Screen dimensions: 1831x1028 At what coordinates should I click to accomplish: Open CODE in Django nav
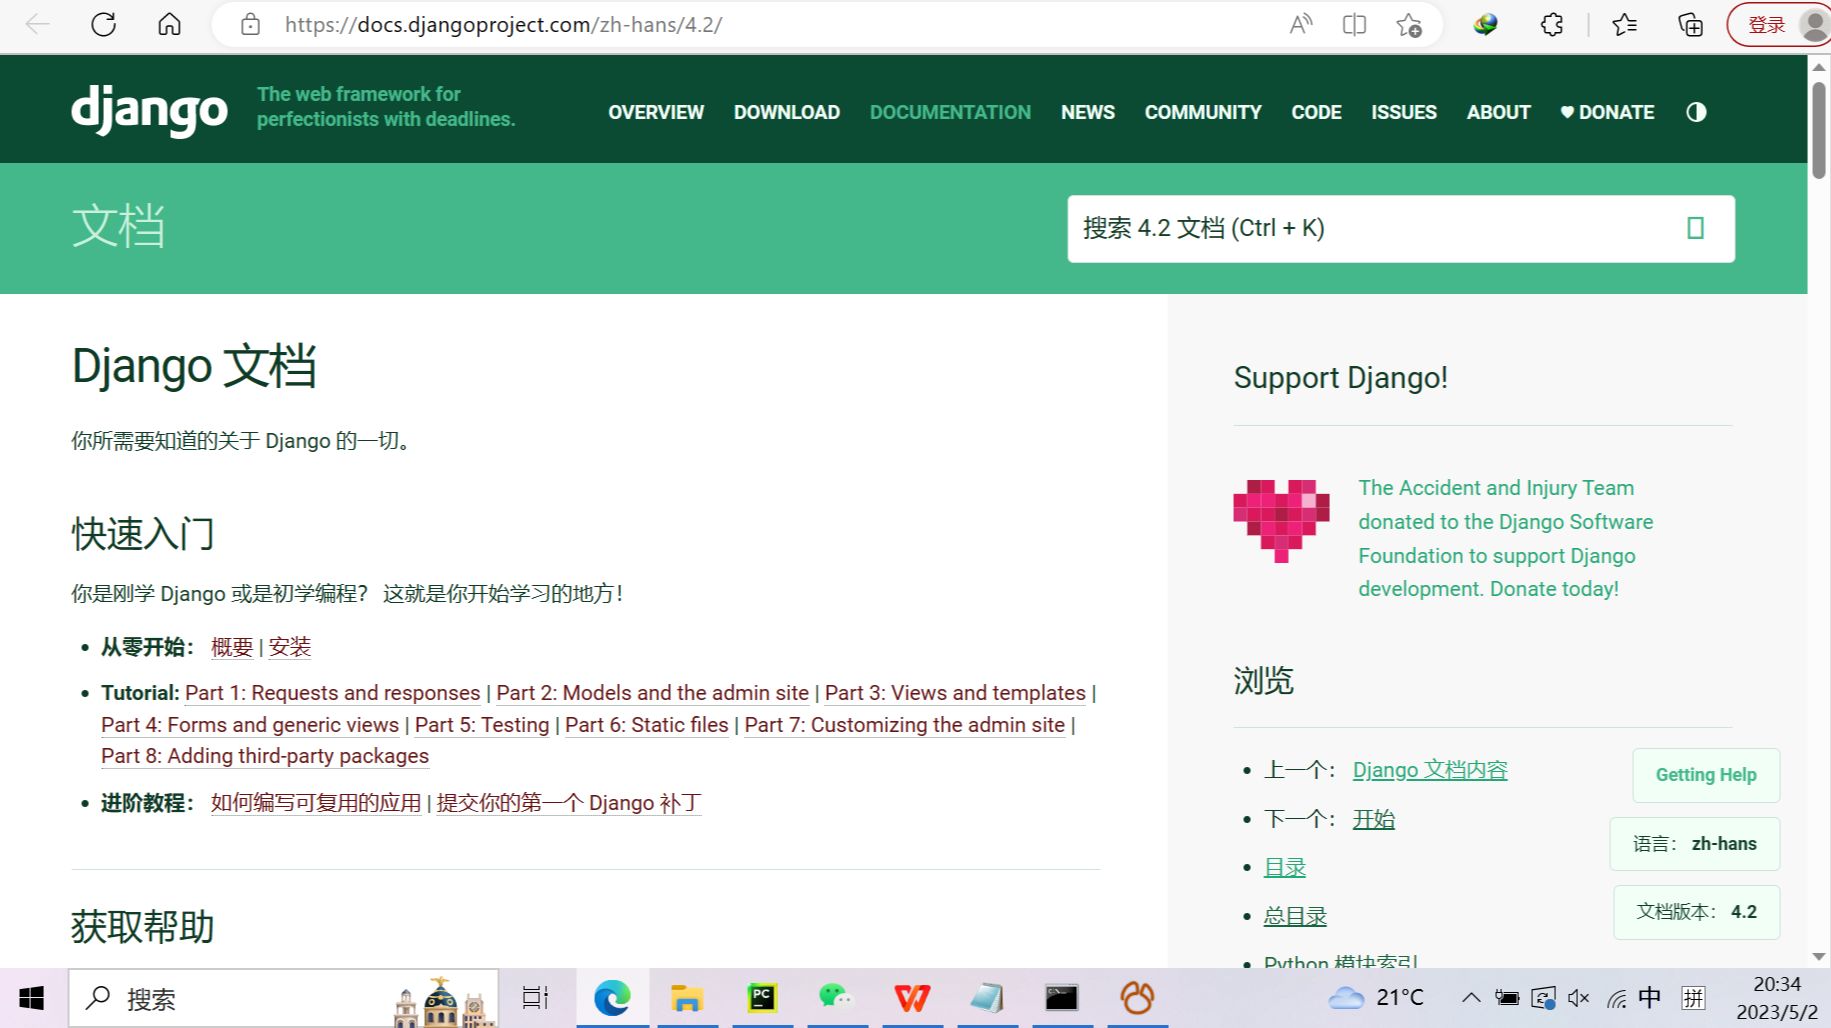(x=1316, y=112)
